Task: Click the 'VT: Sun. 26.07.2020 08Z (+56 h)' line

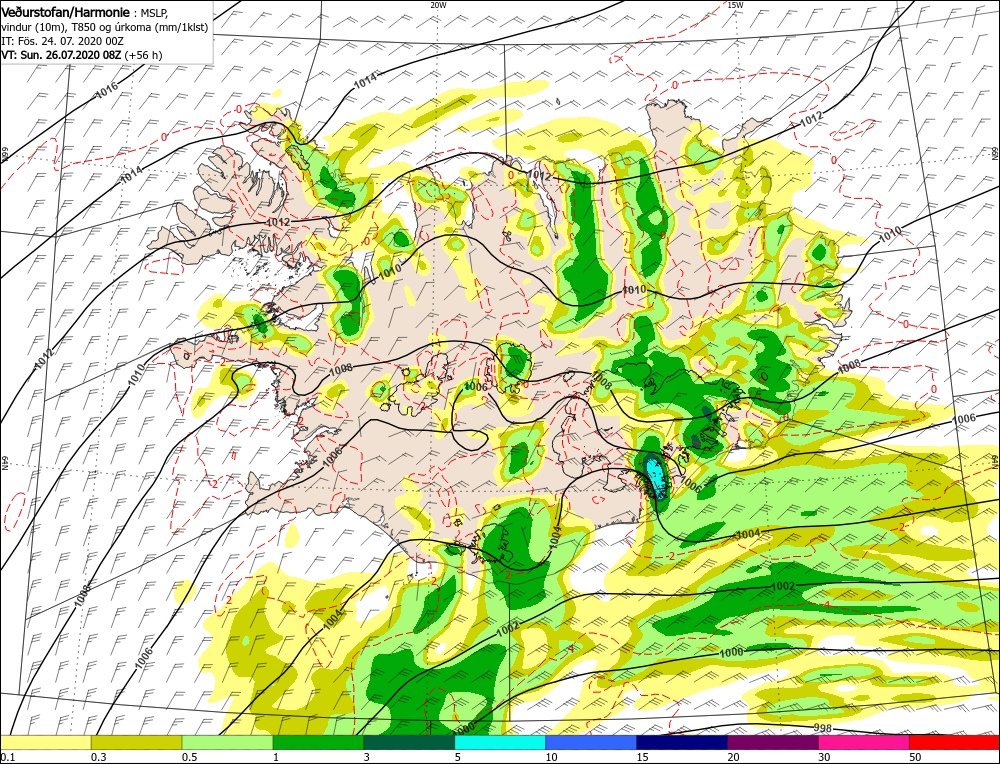Action: pyautogui.click(x=82, y=55)
